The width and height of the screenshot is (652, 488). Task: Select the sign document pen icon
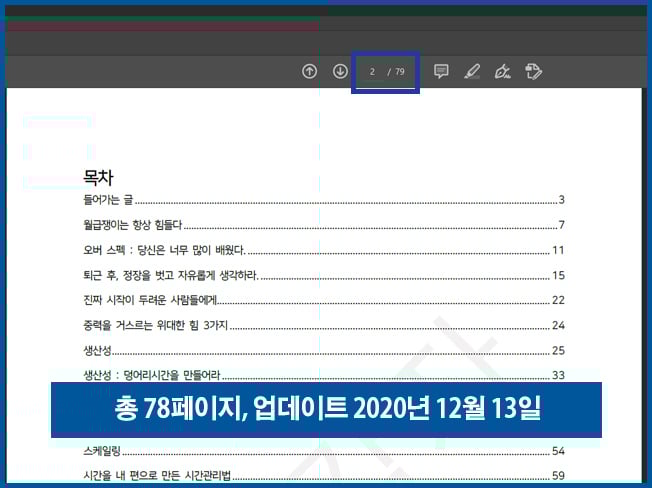[502, 71]
